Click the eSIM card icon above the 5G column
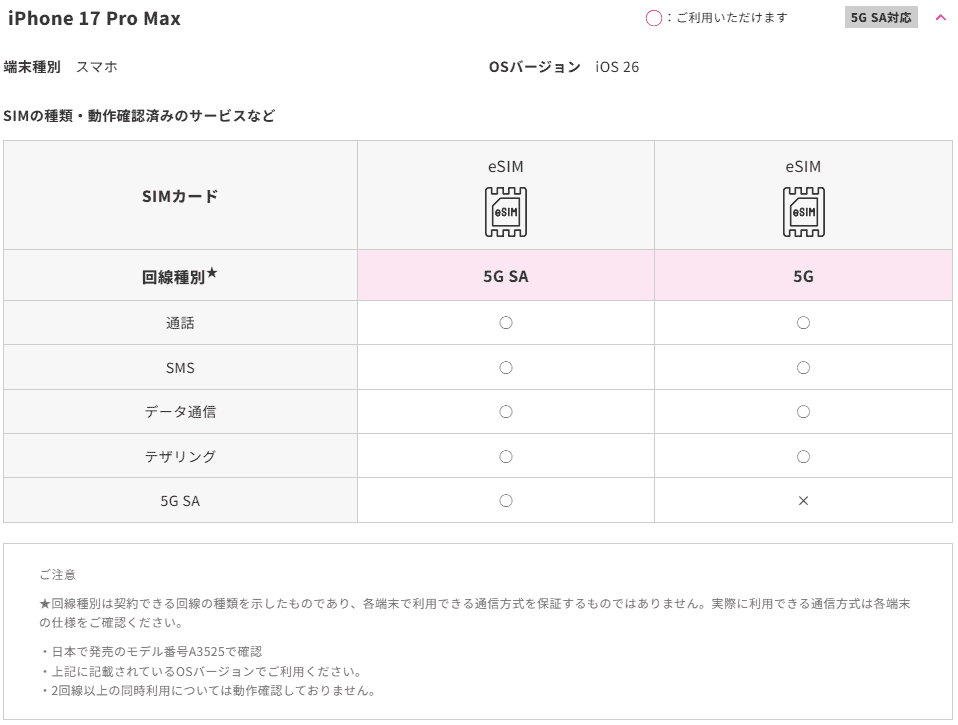Viewport: 958px width, 725px height. (803, 212)
